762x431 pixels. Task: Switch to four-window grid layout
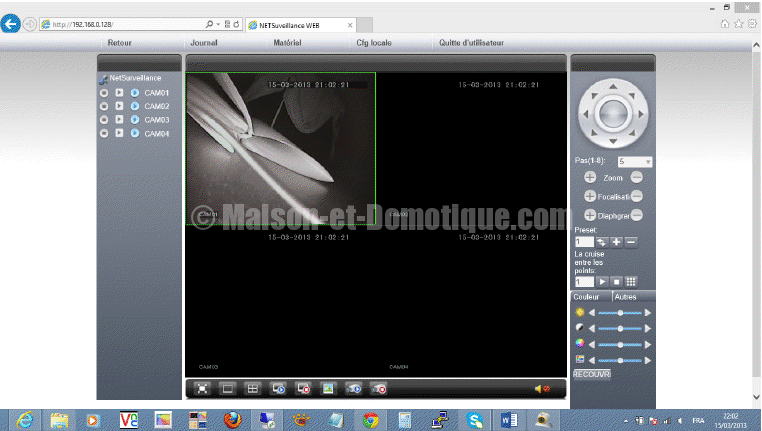tap(252, 389)
